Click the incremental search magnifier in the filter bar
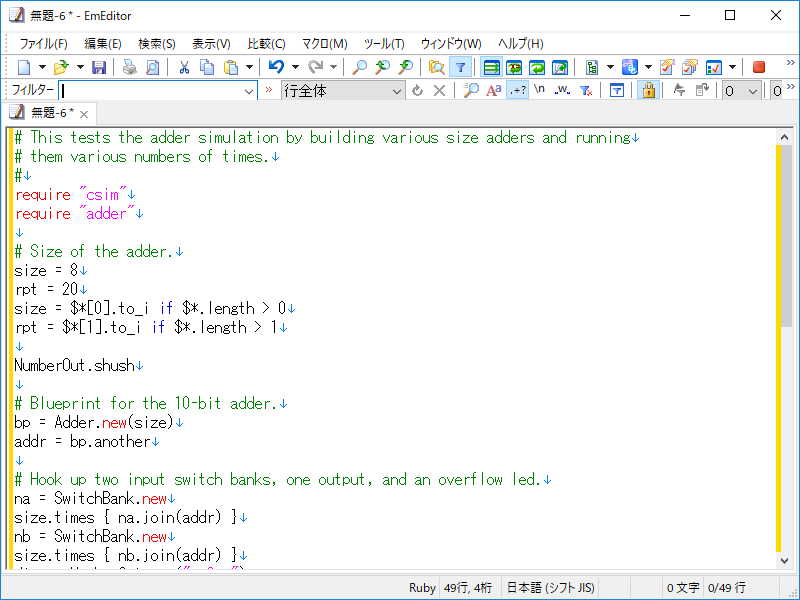Screen dimensions: 800x600 click(x=471, y=91)
